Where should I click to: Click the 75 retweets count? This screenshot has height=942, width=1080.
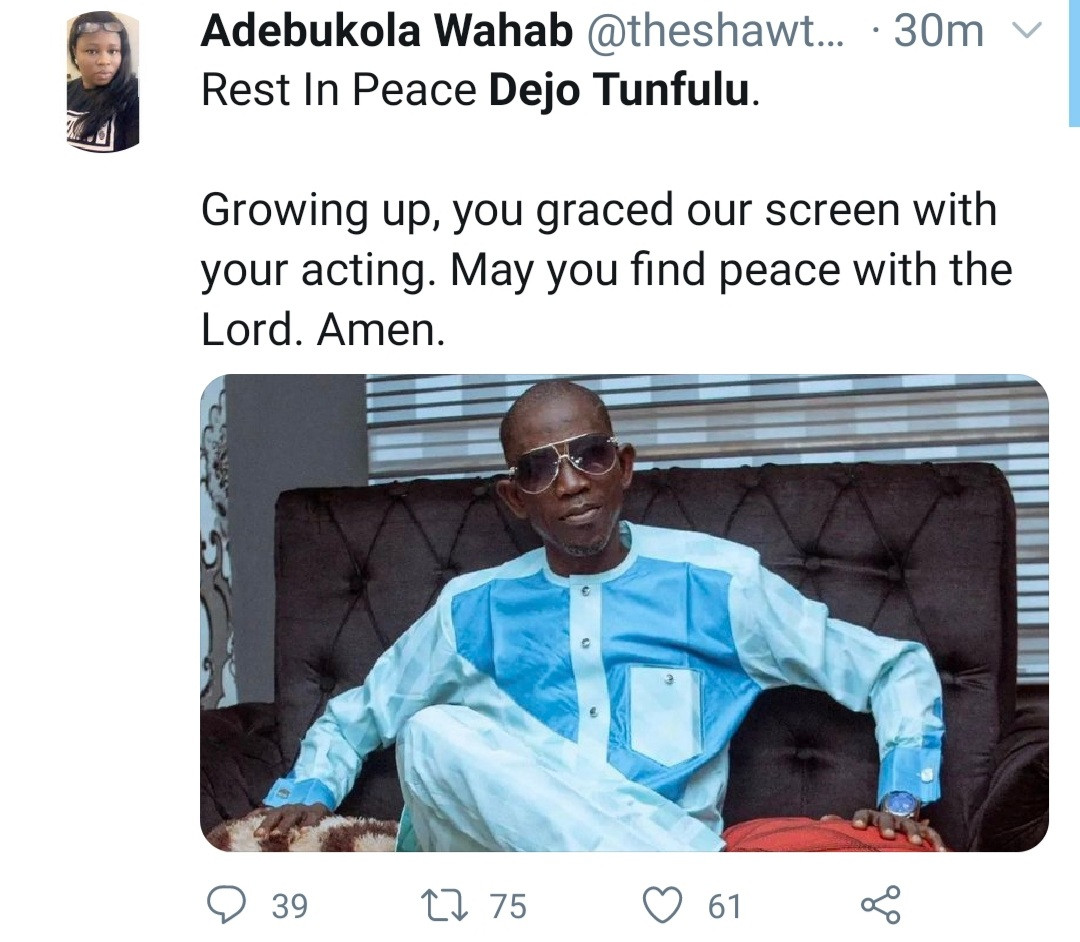507,907
